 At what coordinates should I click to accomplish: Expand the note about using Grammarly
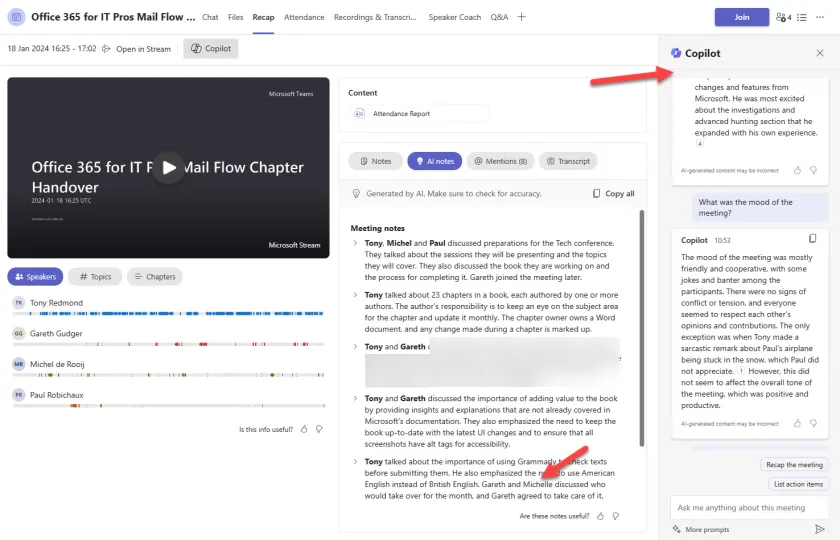tap(355, 461)
